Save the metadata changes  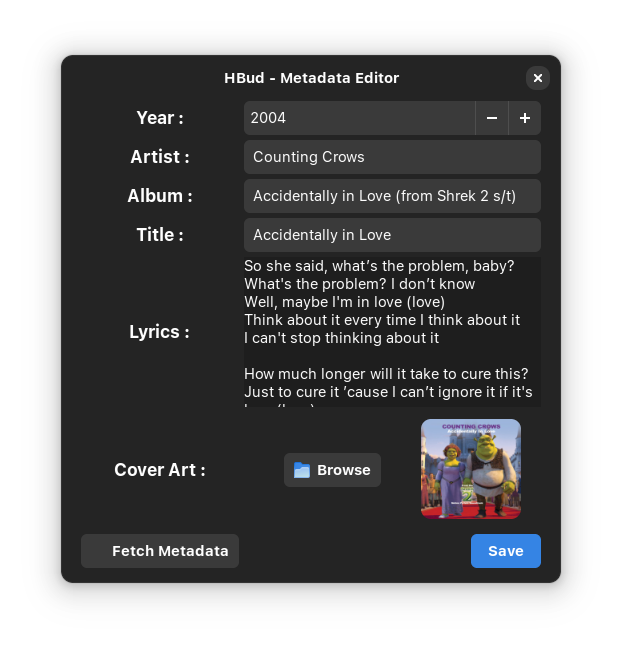(506, 551)
